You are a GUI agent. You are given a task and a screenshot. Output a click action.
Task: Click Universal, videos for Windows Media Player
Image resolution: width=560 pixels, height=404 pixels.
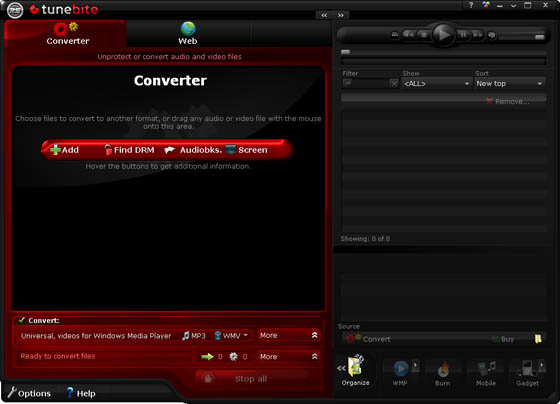coord(96,336)
